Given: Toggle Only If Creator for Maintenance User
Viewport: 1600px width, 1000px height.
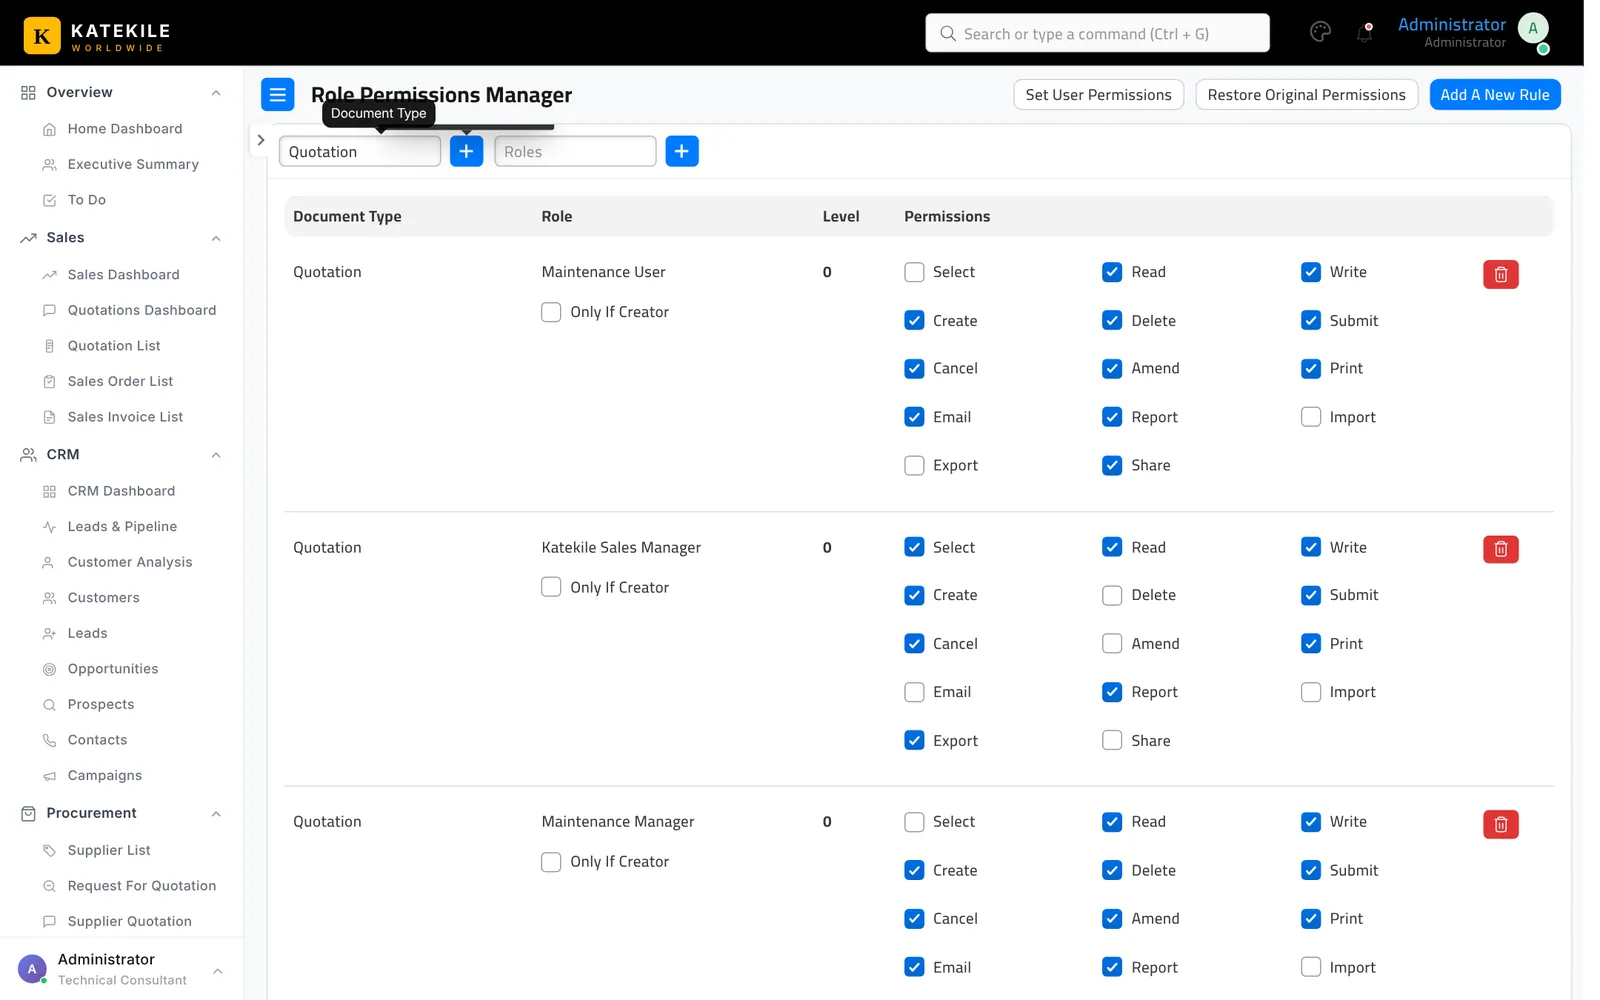Looking at the screenshot, I should [551, 312].
